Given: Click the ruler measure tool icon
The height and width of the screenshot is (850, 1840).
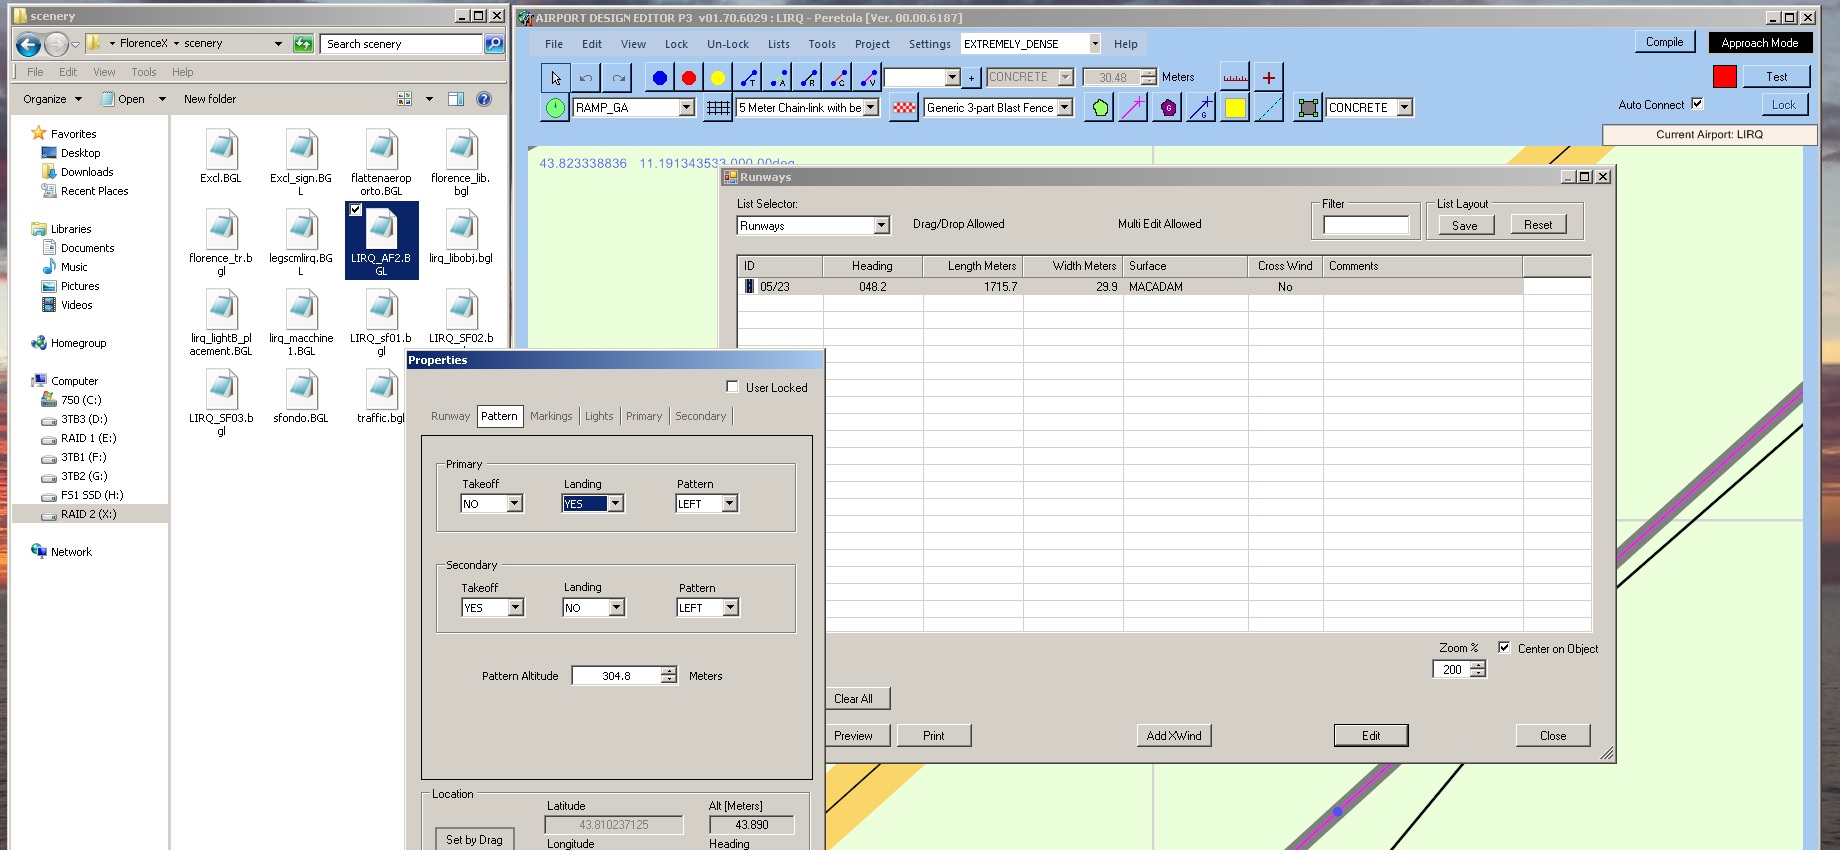Looking at the screenshot, I should click(x=1235, y=78).
